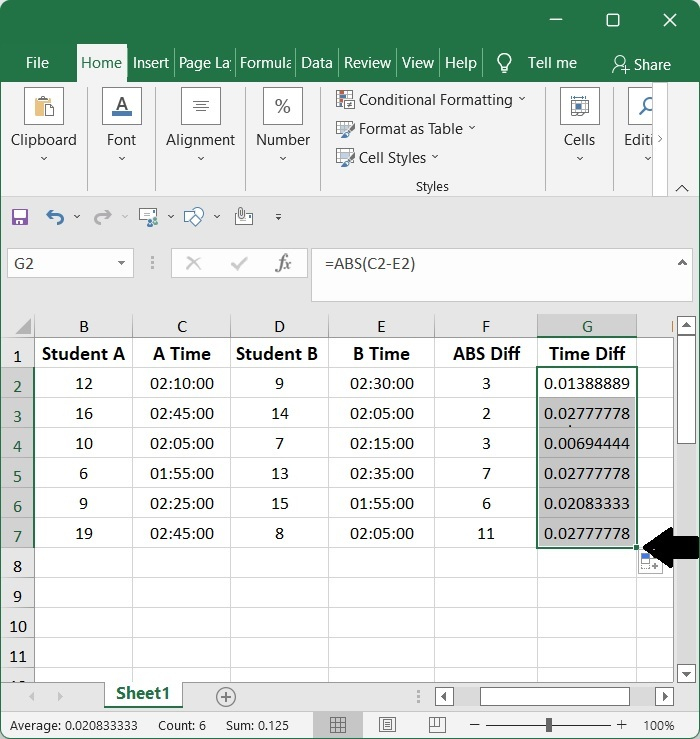Select the Sheet1 tab
Image resolution: width=700 pixels, height=739 pixels.
click(x=143, y=694)
